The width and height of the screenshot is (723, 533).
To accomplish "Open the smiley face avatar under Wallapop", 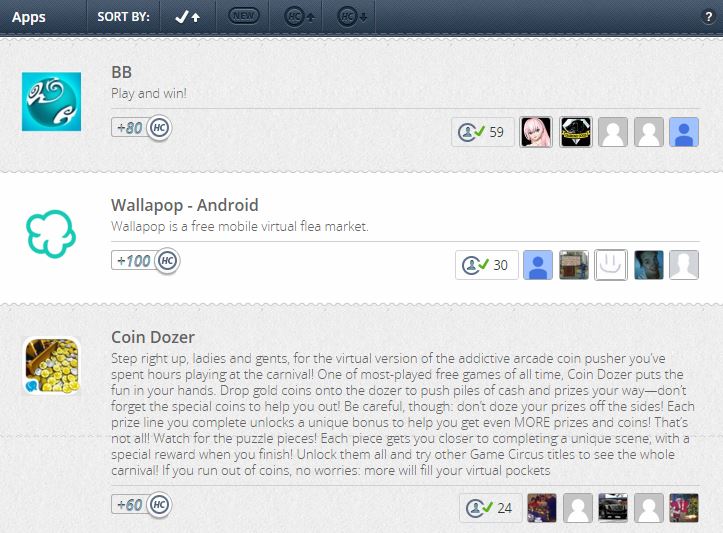I will point(610,265).
